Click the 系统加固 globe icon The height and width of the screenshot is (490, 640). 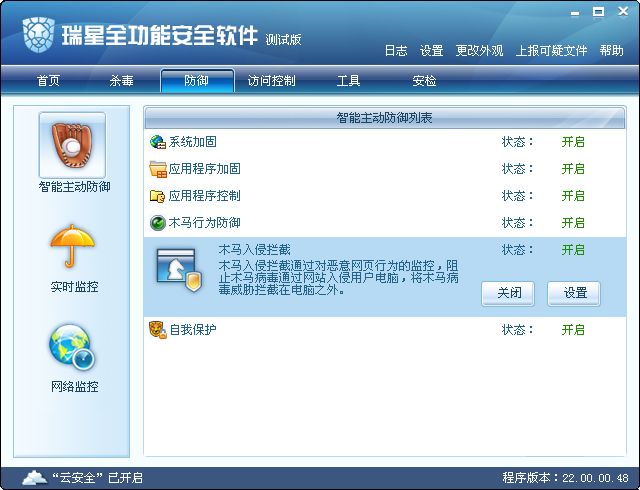coord(158,142)
